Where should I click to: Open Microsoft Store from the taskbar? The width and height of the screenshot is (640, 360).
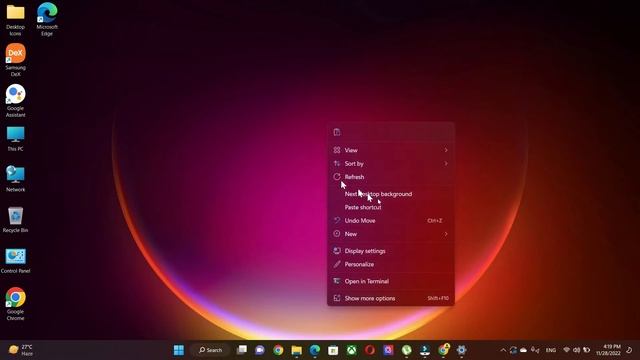[333, 350]
